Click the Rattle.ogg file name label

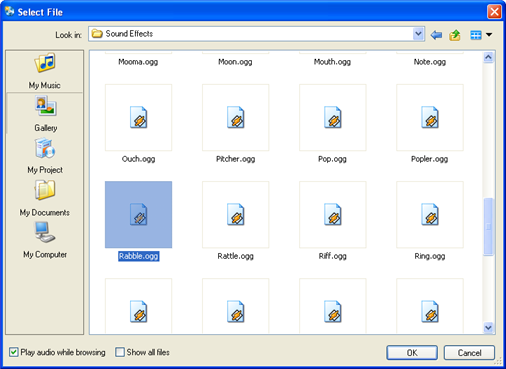point(235,256)
